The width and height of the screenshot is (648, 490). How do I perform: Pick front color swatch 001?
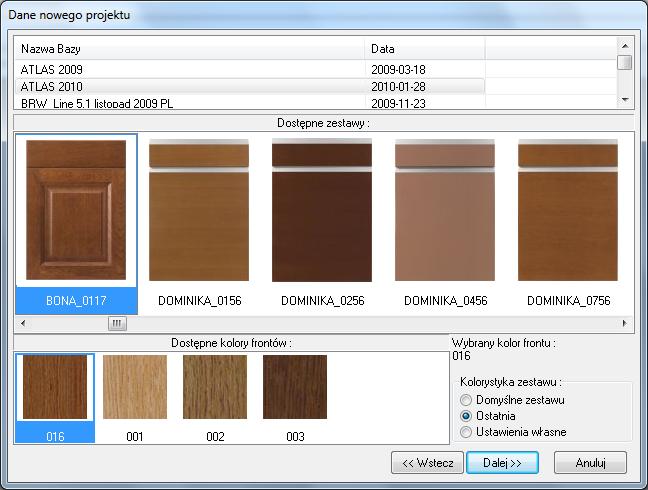135,398
